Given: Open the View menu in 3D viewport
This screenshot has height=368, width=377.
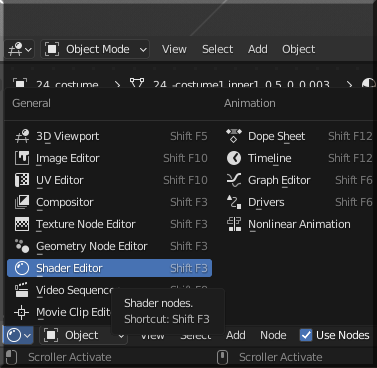Looking at the screenshot, I should (x=174, y=49).
